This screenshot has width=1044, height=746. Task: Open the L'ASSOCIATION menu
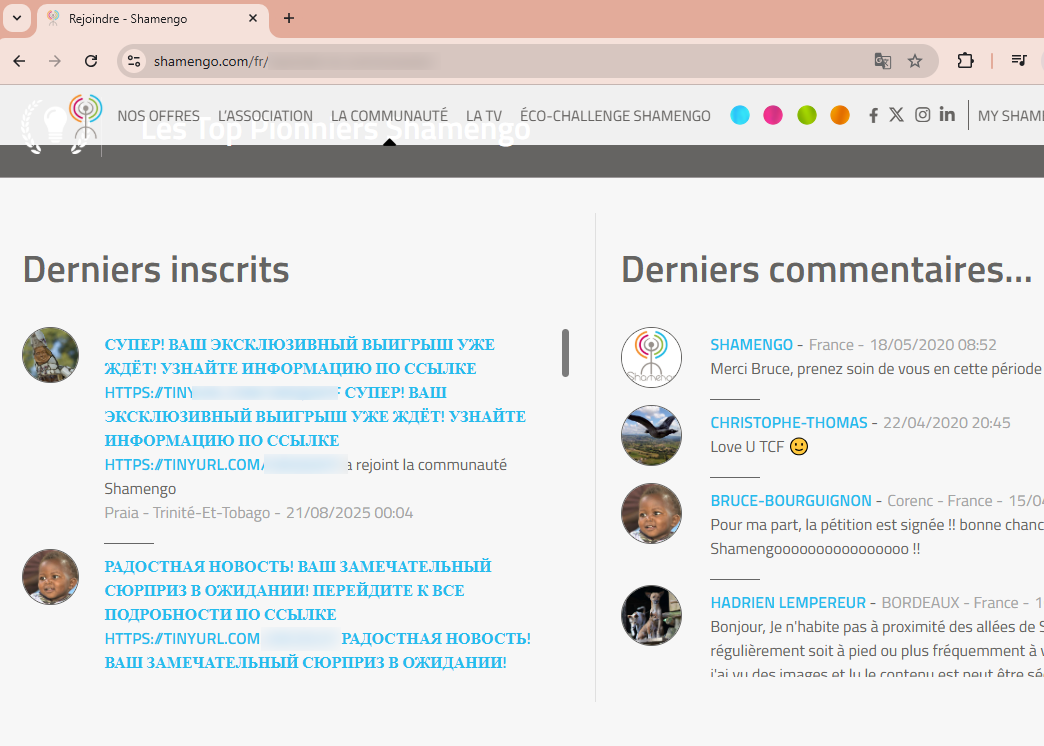(x=265, y=116)
